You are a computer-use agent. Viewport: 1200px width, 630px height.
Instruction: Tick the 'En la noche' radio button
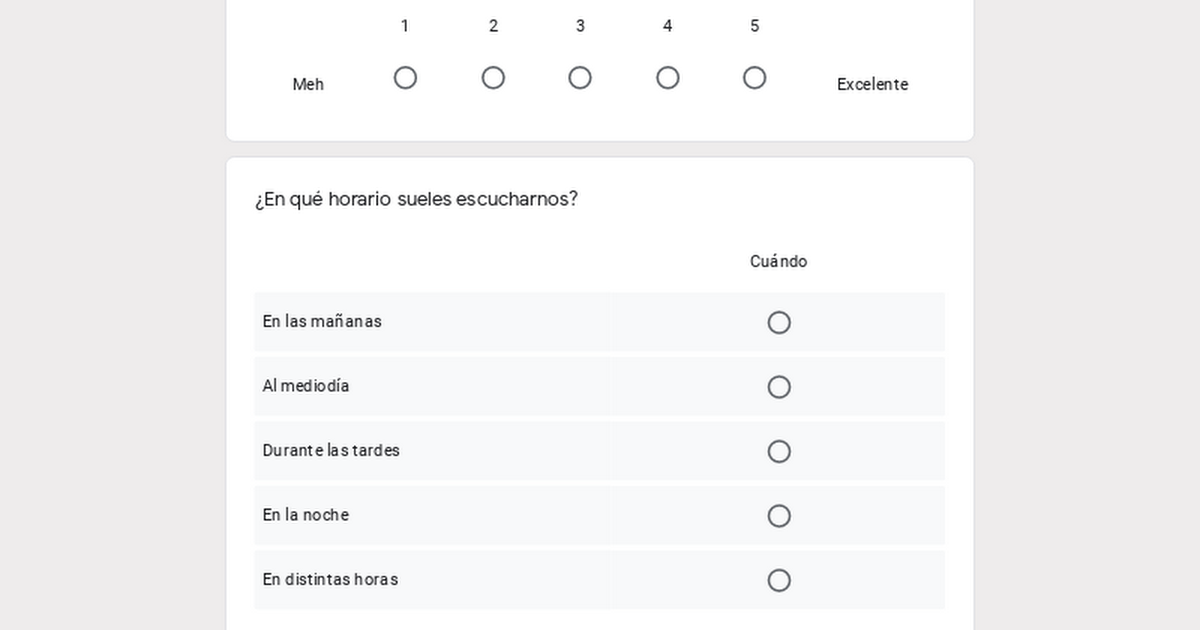(x=779, y=516)
